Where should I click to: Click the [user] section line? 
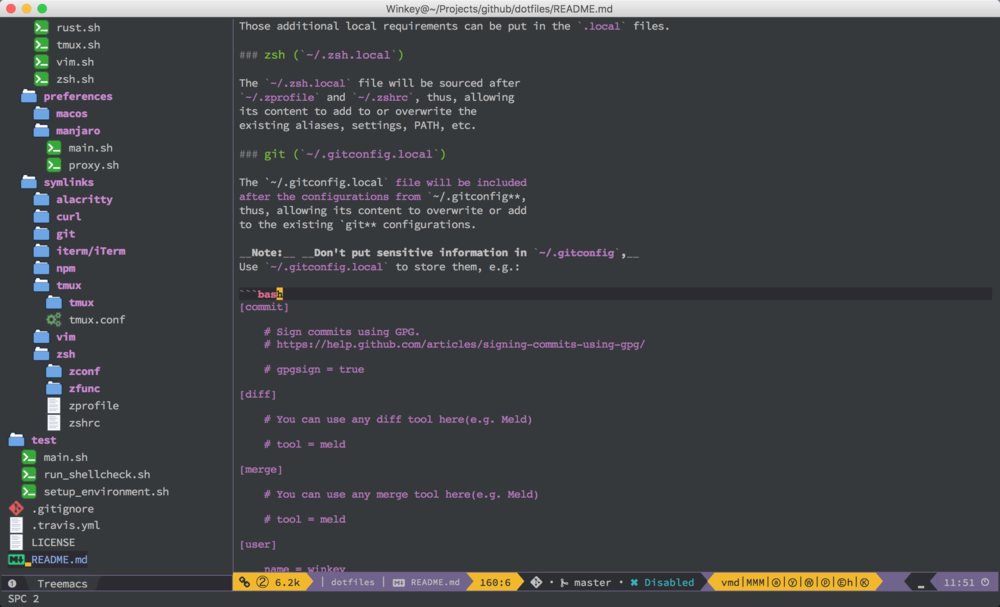point(258,545)
